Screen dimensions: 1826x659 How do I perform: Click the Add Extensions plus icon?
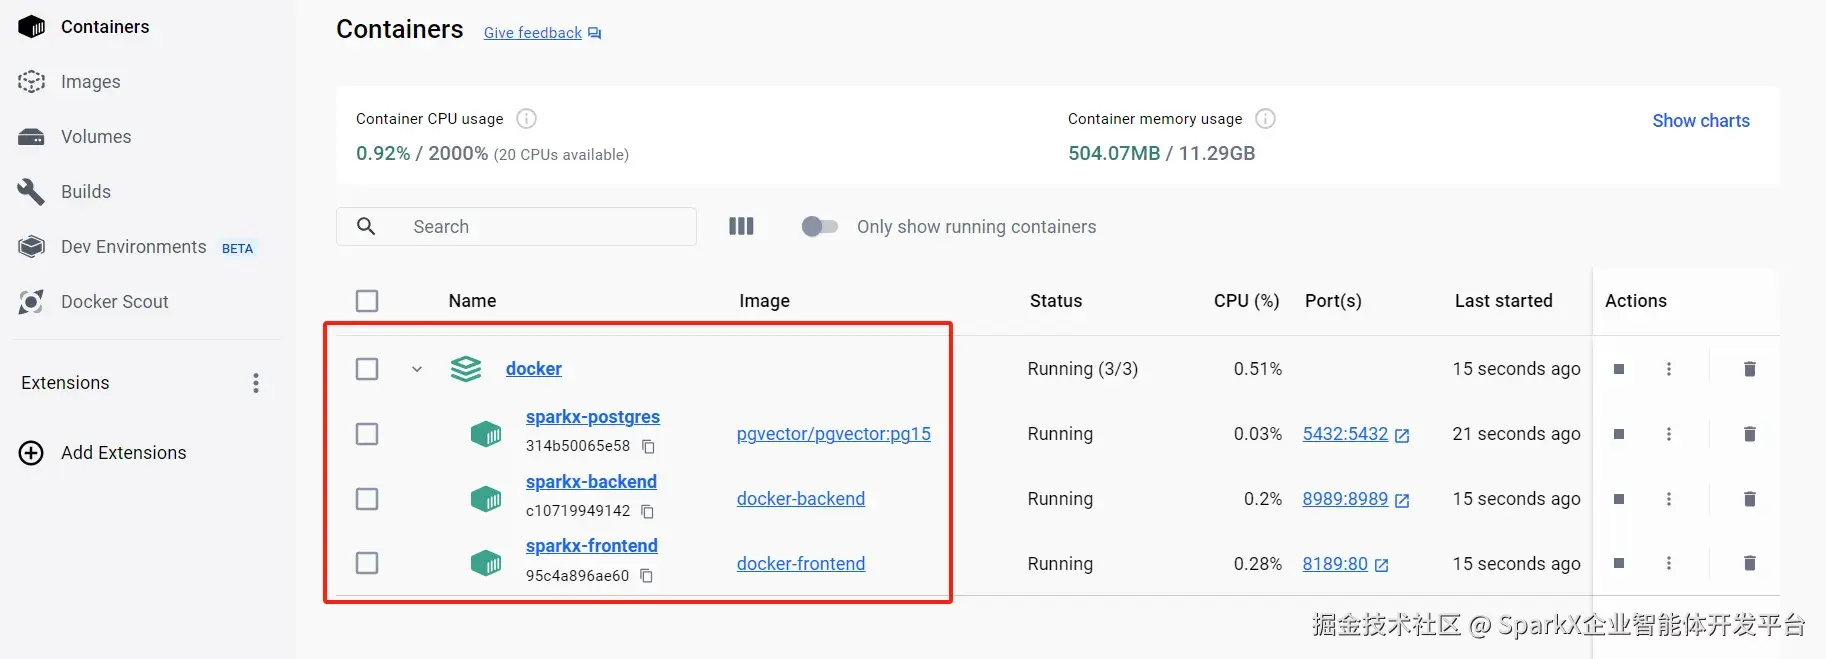[31, 453]
